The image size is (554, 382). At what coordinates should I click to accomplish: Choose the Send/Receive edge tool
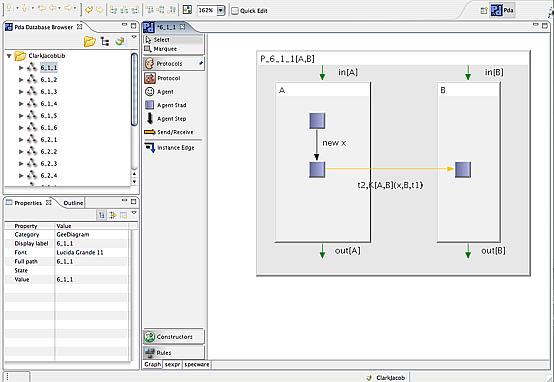[169, 132]
